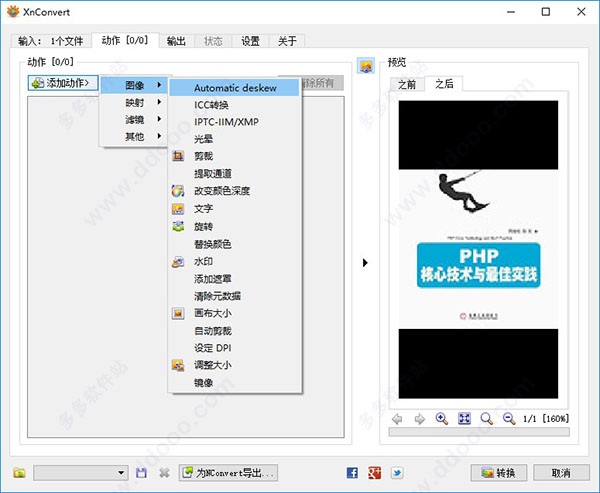Show the 之后 preview tab

(444, 83)
